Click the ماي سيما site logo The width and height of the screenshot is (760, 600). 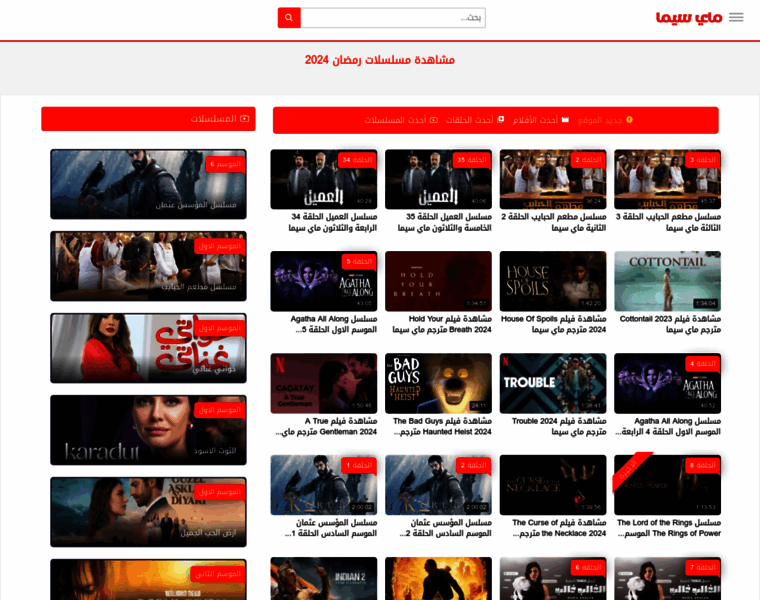[x=689, y=17]
